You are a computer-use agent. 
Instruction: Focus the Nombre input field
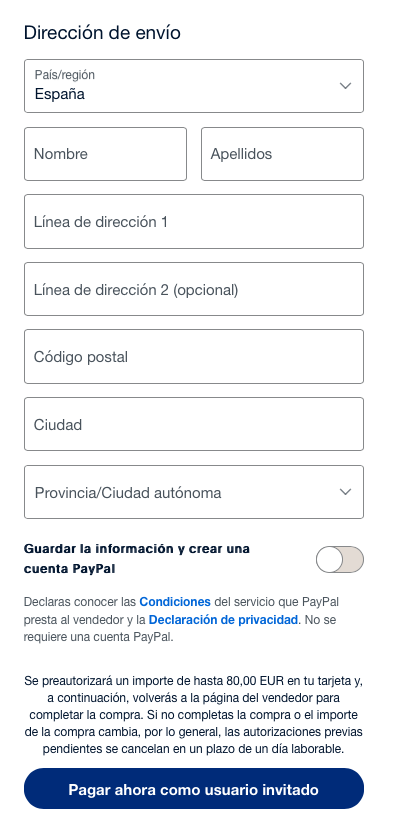105,154
